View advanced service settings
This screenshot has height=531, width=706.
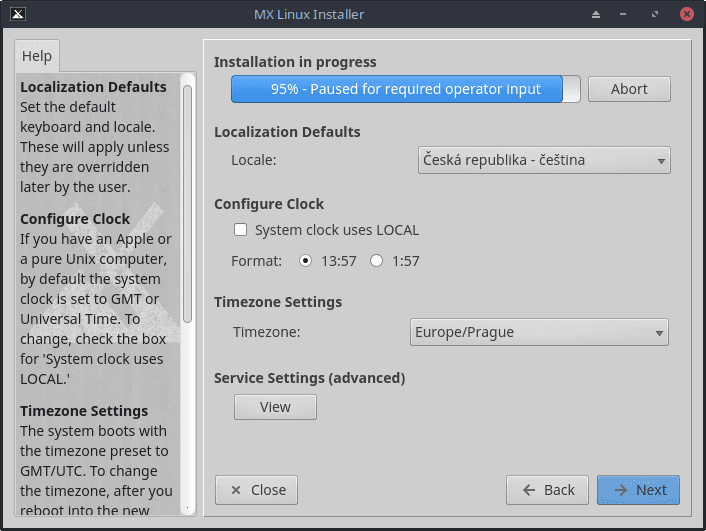pos(275,407)
